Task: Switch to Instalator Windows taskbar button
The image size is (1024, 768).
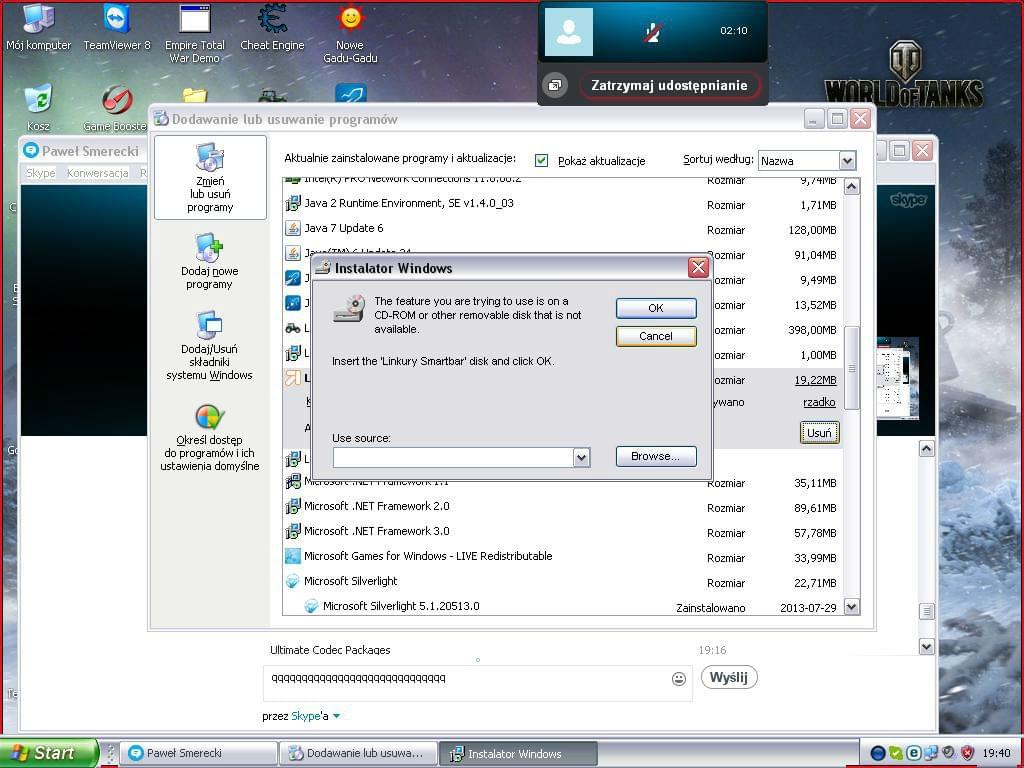Action: pyautogui.click(x=518, y=754)
